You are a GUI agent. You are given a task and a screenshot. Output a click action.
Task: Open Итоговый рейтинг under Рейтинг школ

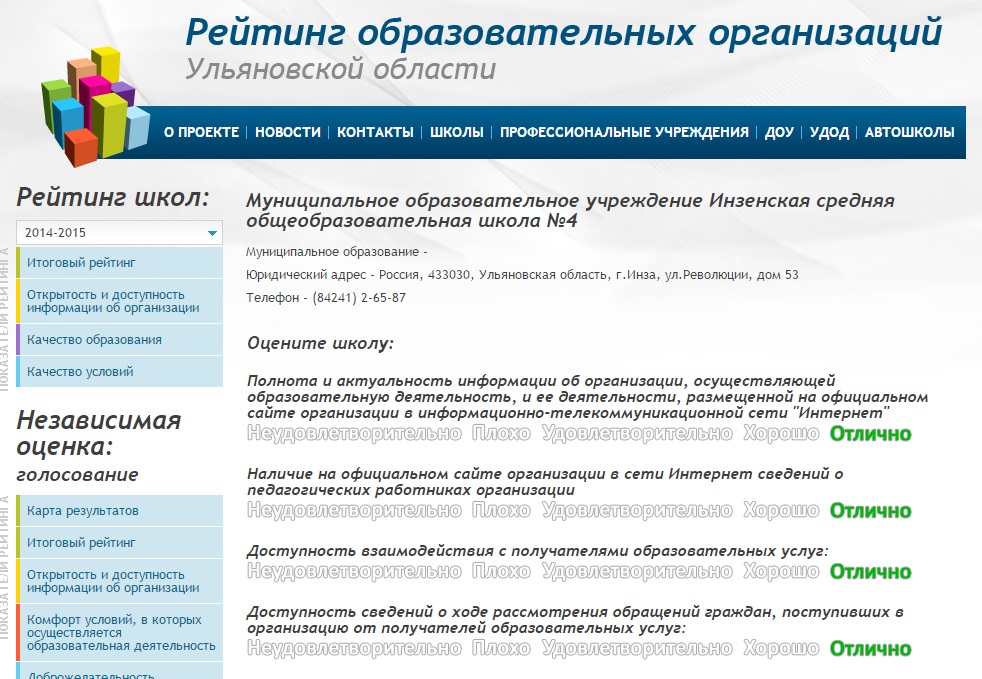click(120, 262)
